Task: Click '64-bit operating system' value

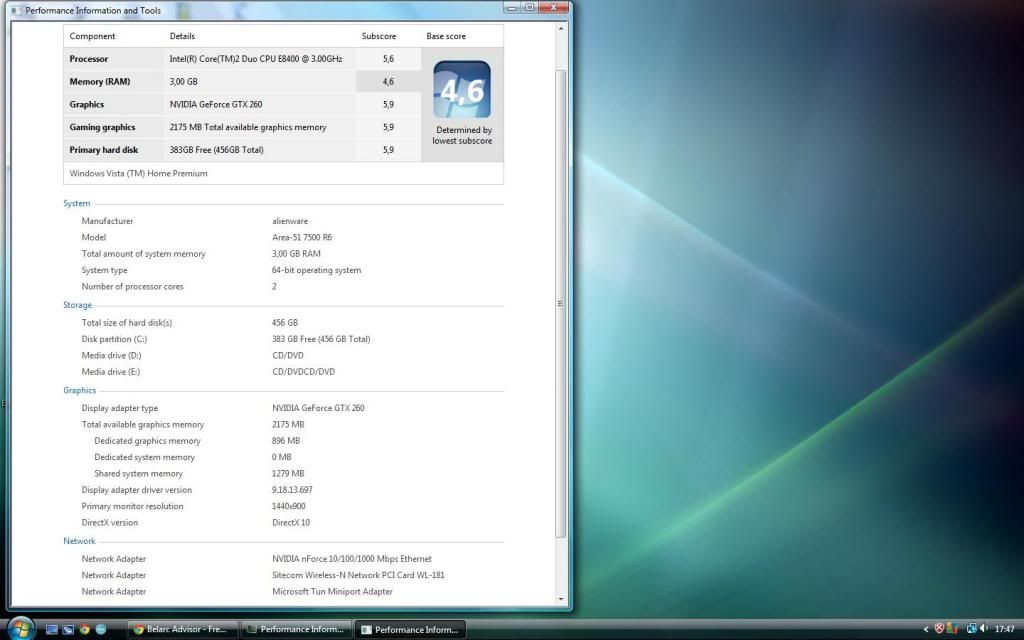Action: coord(317,270)
